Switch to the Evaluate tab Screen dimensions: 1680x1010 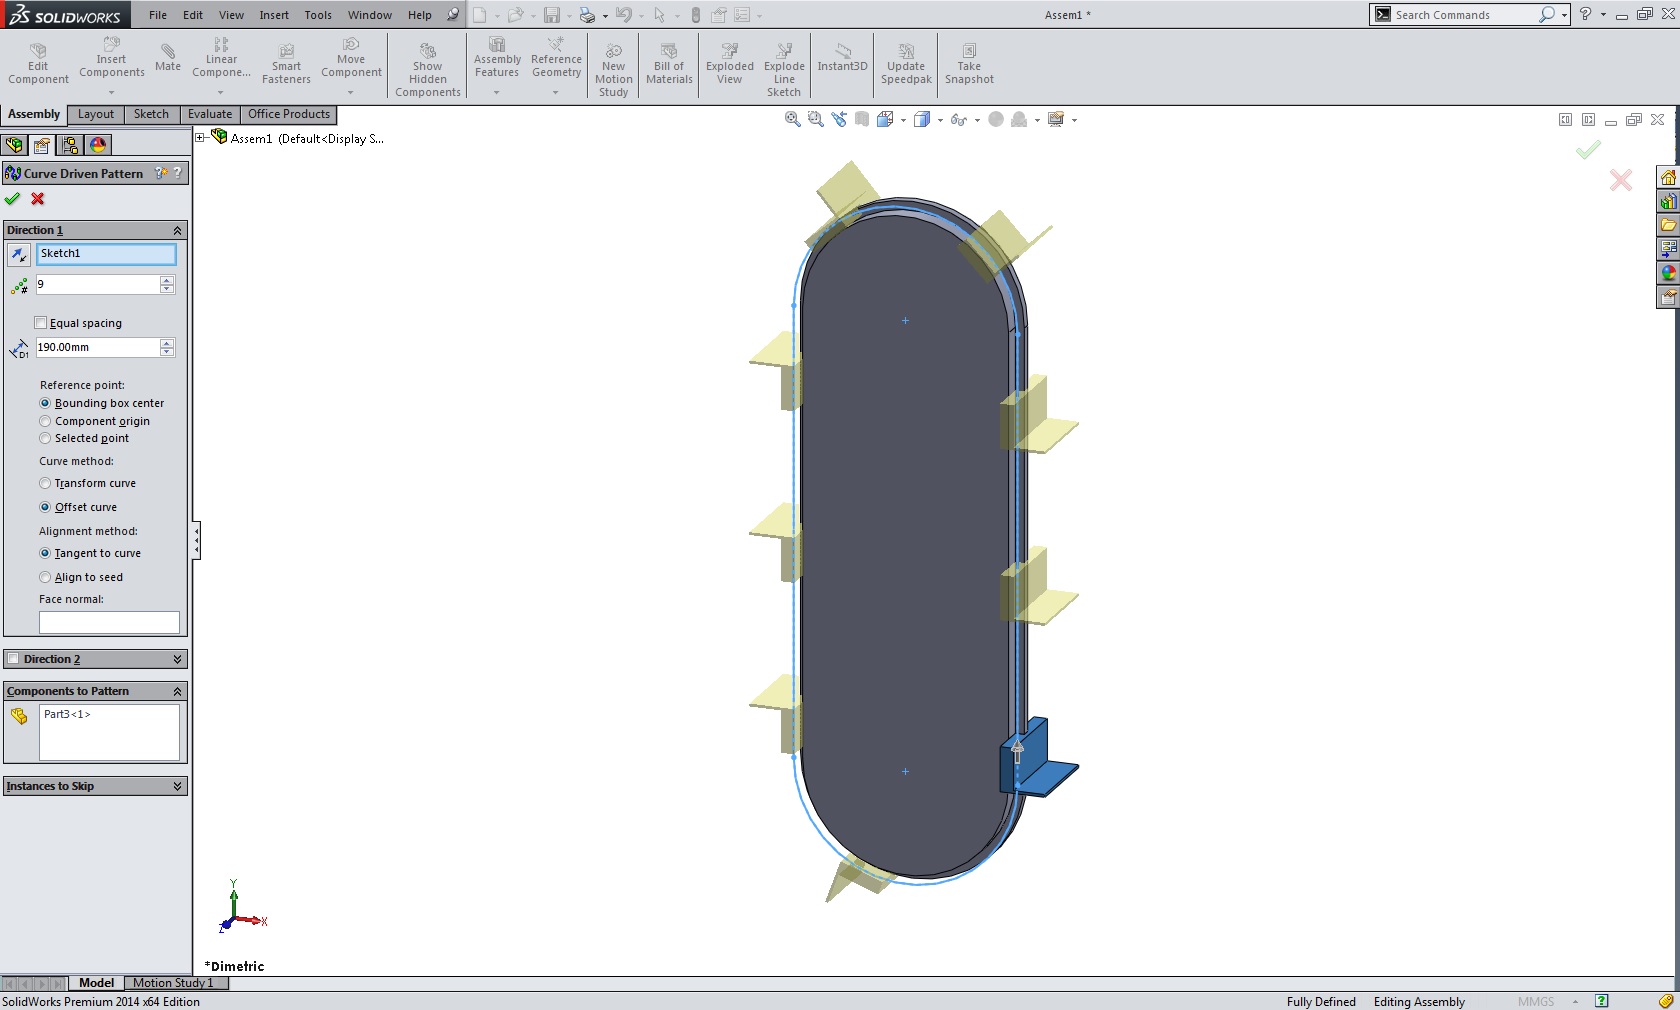coord(210,115)
